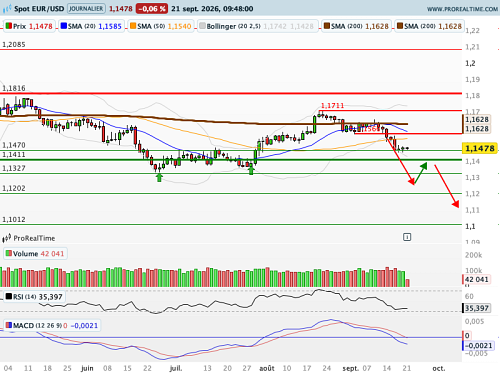Click the 1,11 price axis label

[x=472, y=210]
